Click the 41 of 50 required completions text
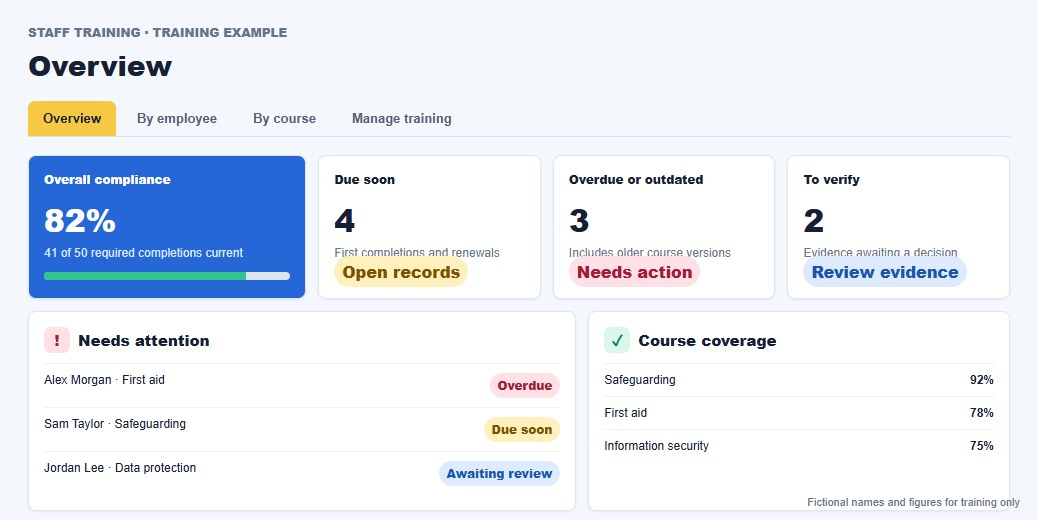The width and height of the screenshot is (1038, 520). 144,253
